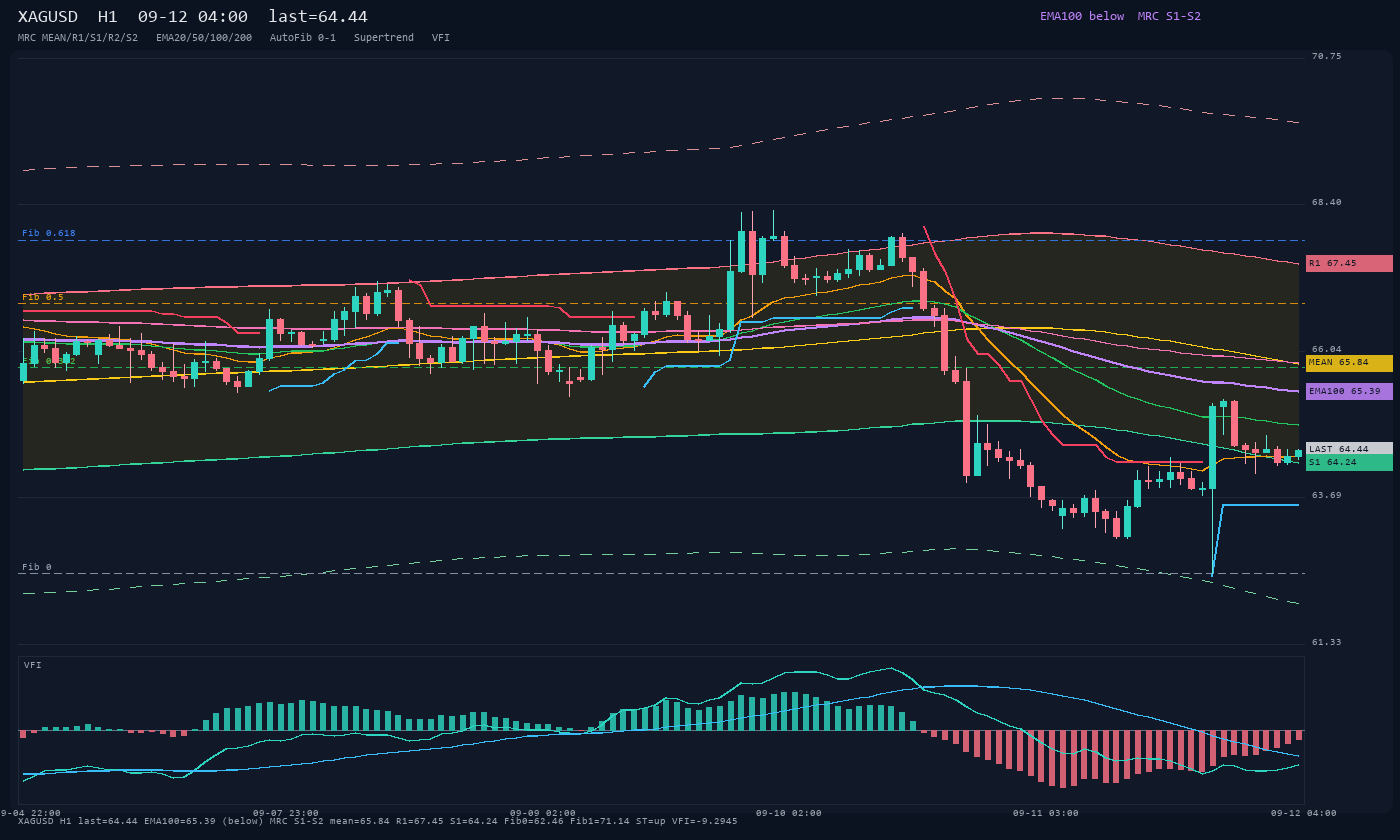Image resolution: width=1400 pixels, height=840 pixels.
Task: Click the 68.40 price axis label
Action: (1327, 202)
